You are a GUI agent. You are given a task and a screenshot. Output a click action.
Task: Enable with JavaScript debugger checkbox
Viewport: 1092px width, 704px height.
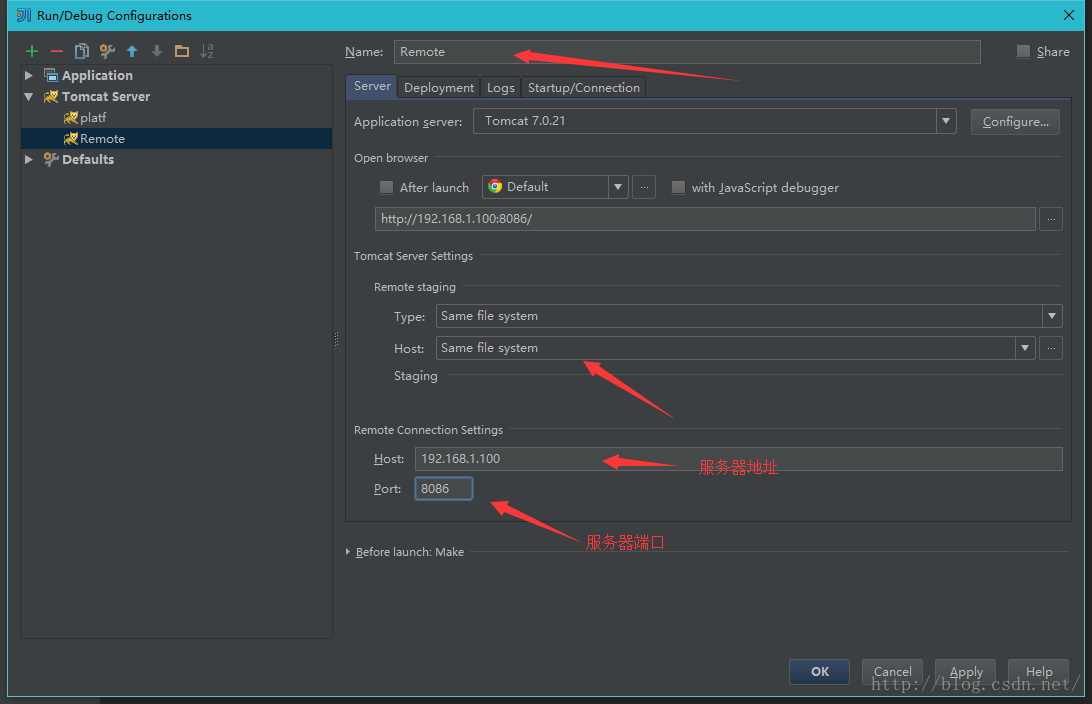tap(678, 187)
